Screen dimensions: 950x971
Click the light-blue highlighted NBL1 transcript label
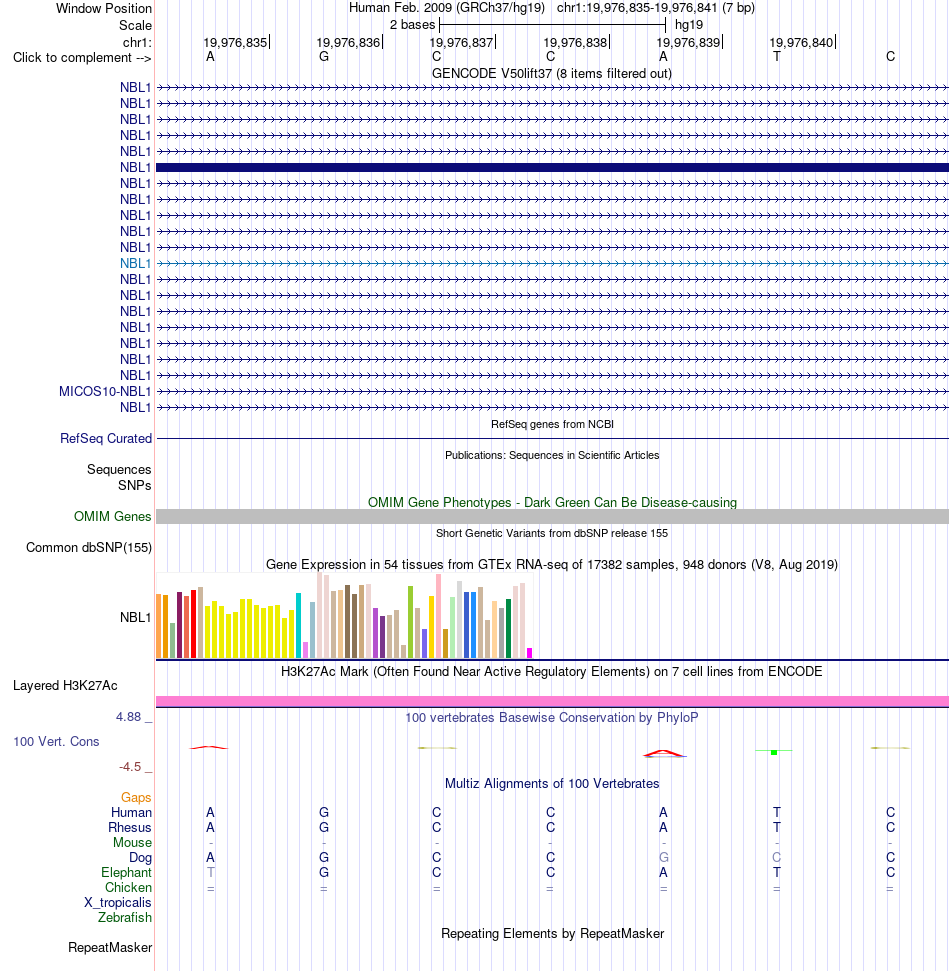click(135, 263)
